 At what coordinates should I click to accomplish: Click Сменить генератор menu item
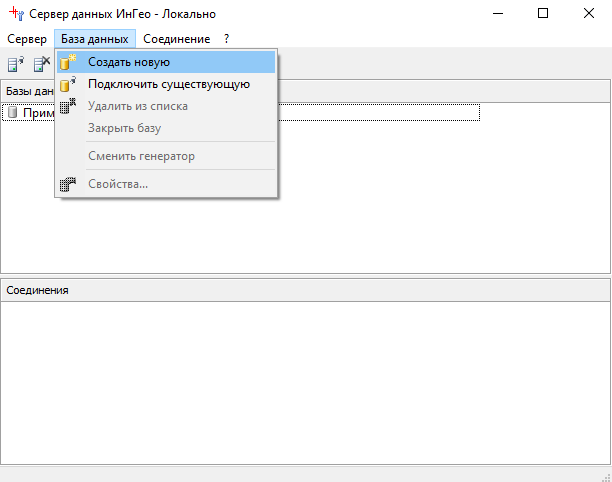tap(166, 156)
